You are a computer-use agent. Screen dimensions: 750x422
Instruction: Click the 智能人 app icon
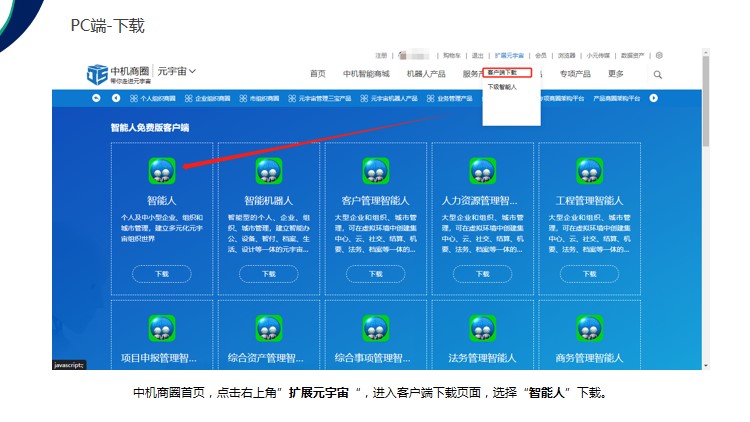(x=162, y=171)
